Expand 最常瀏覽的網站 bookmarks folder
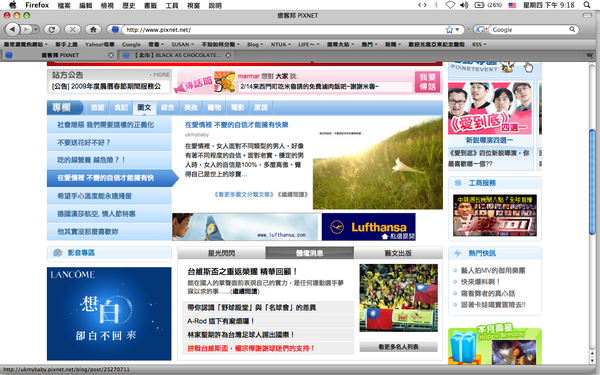 pos(25,44)
